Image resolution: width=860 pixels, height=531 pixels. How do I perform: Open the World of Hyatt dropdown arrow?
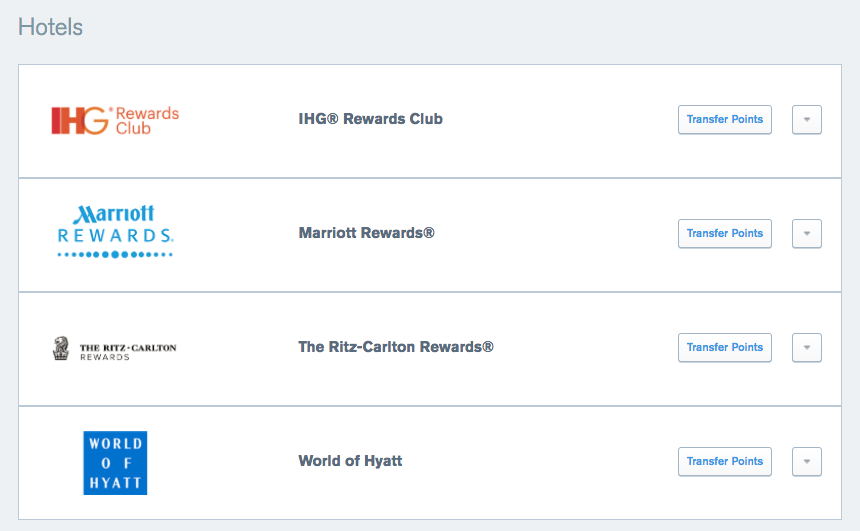(807, 462)
